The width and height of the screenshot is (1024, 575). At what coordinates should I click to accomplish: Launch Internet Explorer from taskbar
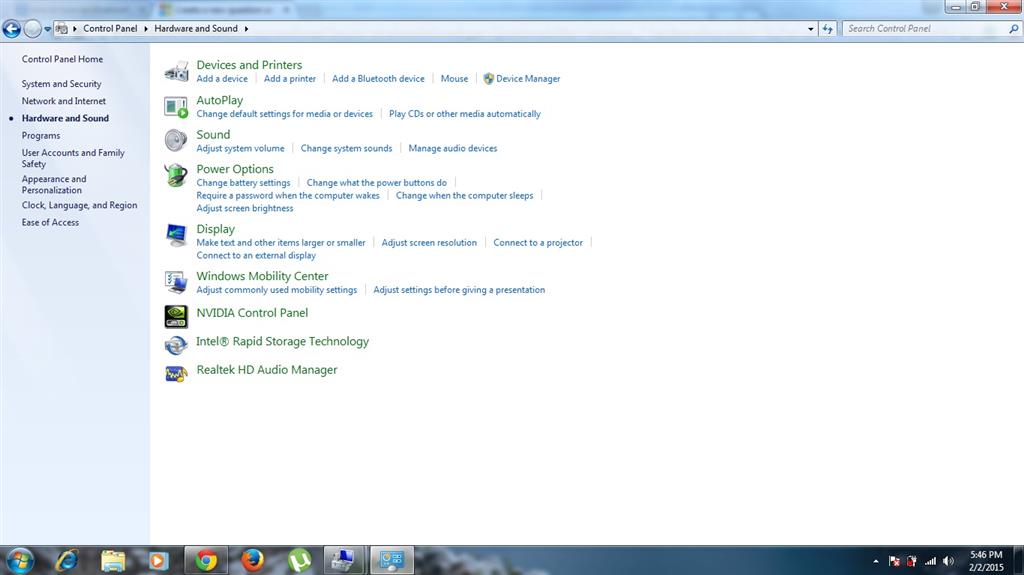pos(67,561)
